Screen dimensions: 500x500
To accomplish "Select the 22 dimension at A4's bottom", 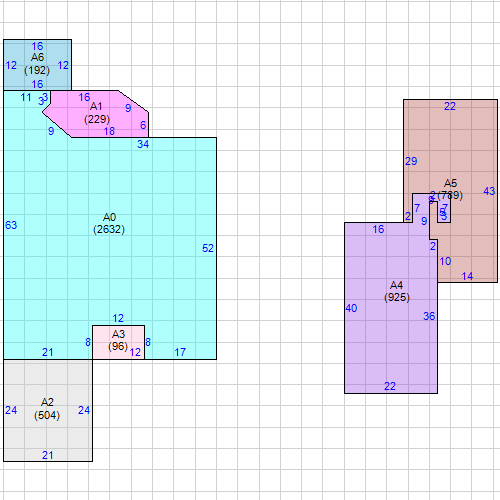I will point(390,386).
